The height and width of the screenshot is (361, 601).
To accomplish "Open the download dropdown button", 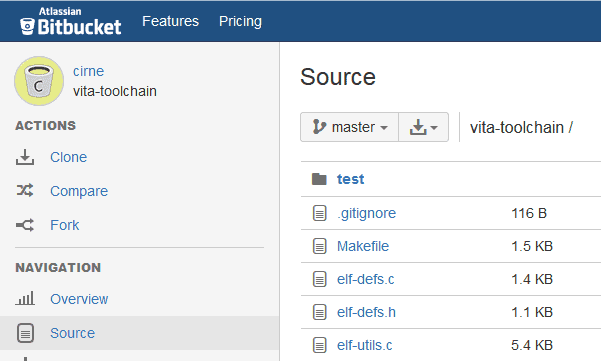I will tap(424, 127).
